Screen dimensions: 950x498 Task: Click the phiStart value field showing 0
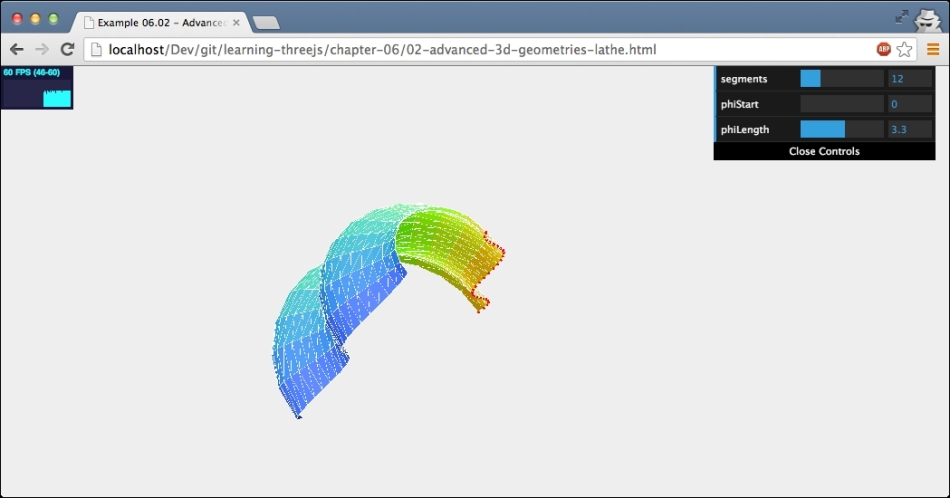click(909, 104)
